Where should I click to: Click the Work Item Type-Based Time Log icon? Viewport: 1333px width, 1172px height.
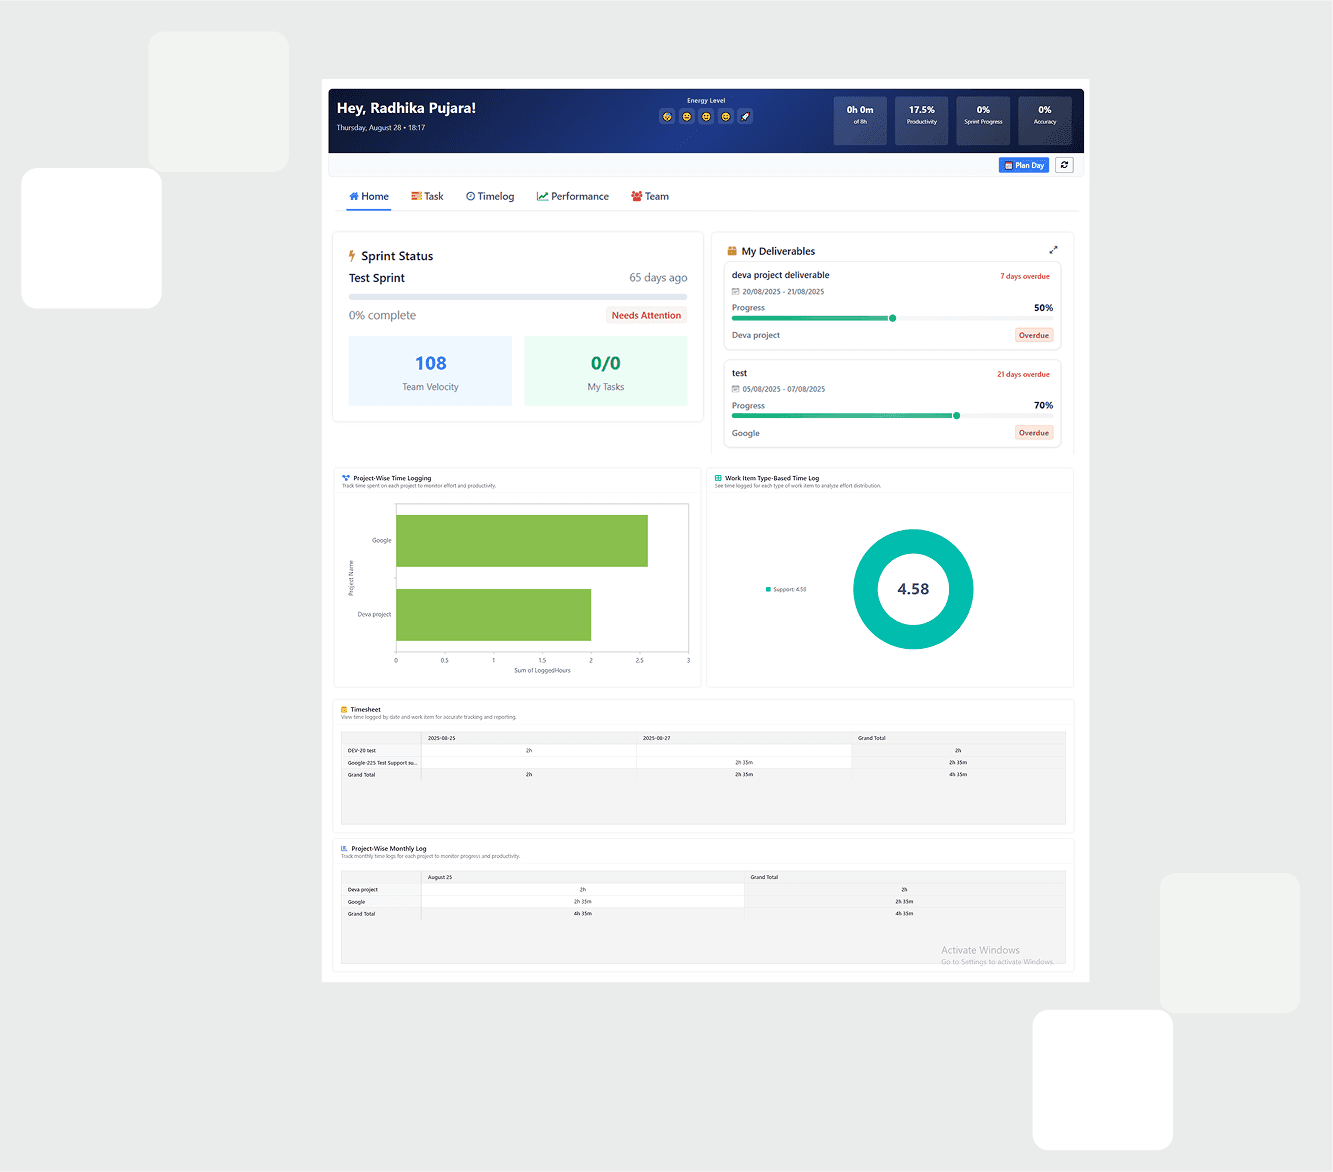tap(718, 478)
